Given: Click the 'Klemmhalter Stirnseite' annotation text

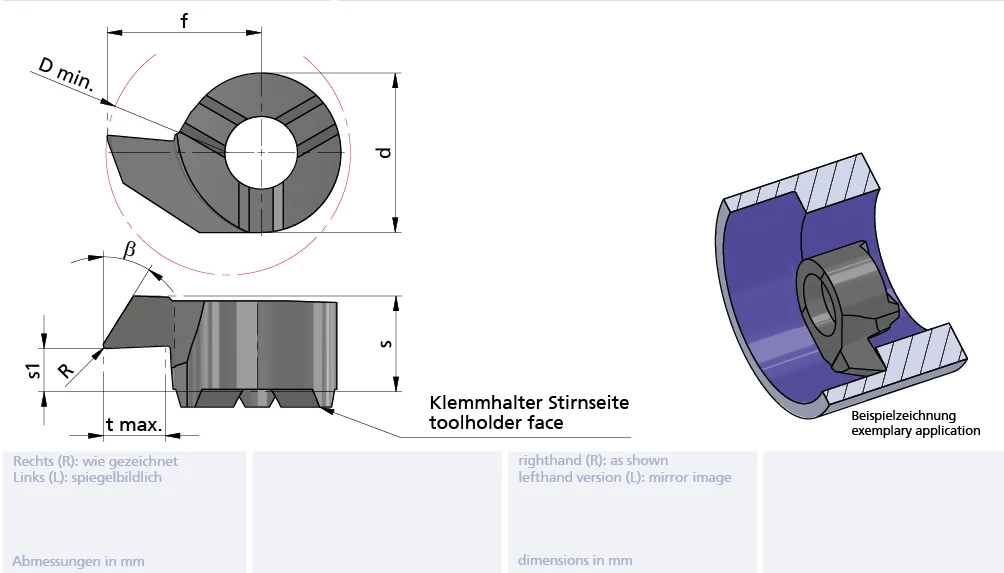Looking at the screenshot, I should [x=529, y=402].
